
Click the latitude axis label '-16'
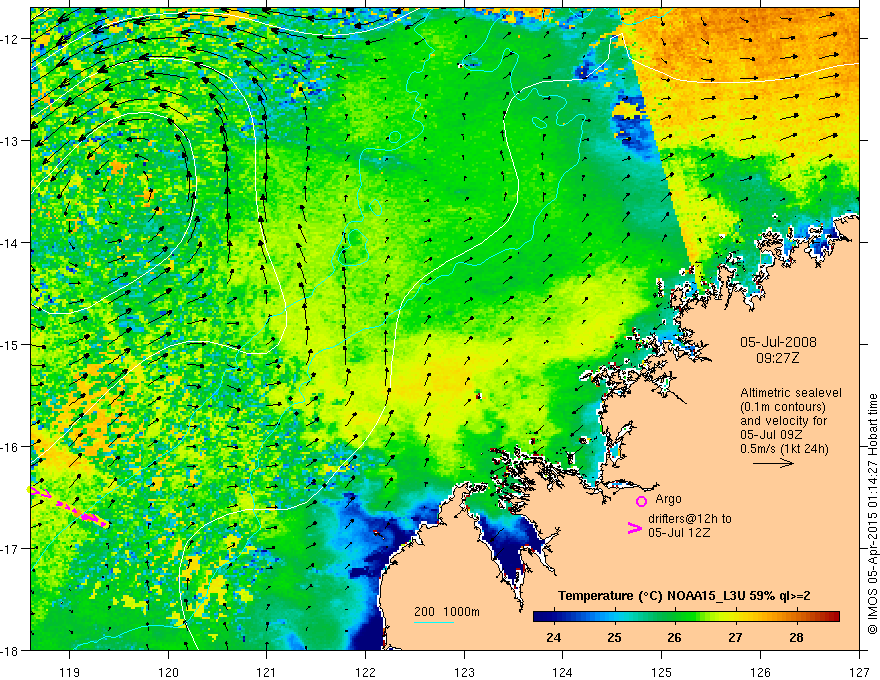click(x=11, y=447)
